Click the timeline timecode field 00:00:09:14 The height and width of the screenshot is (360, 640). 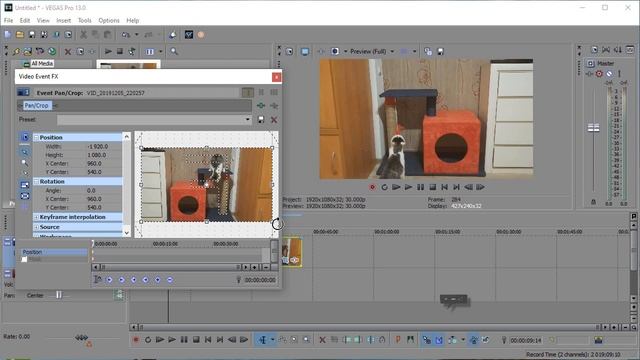tap(526, 340)
